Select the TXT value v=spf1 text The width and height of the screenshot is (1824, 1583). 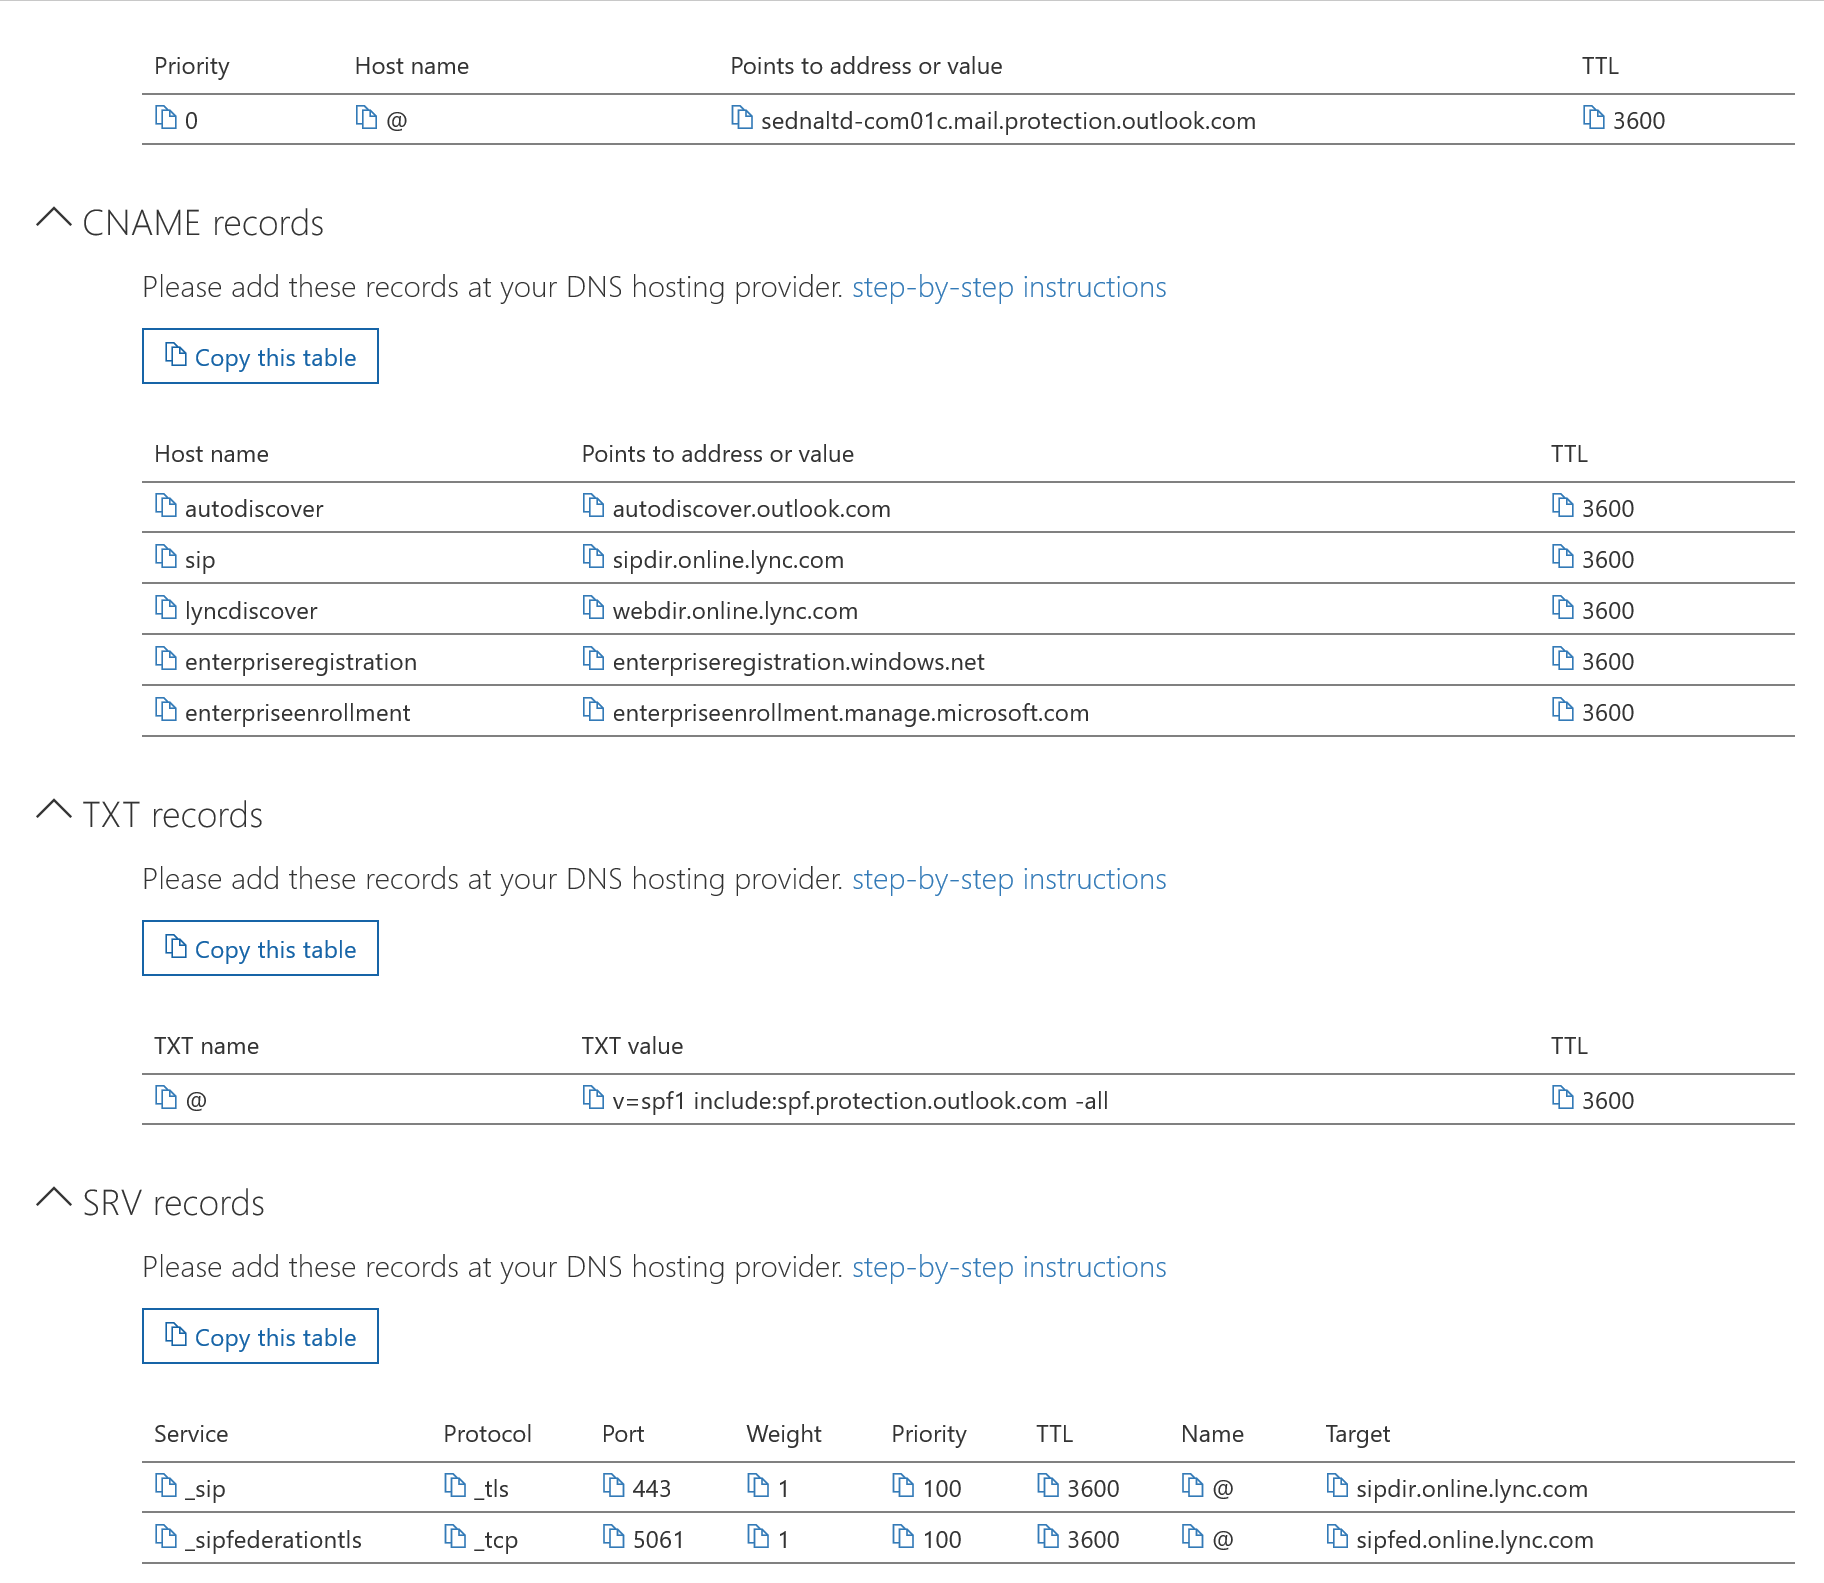click(860, 1100)
